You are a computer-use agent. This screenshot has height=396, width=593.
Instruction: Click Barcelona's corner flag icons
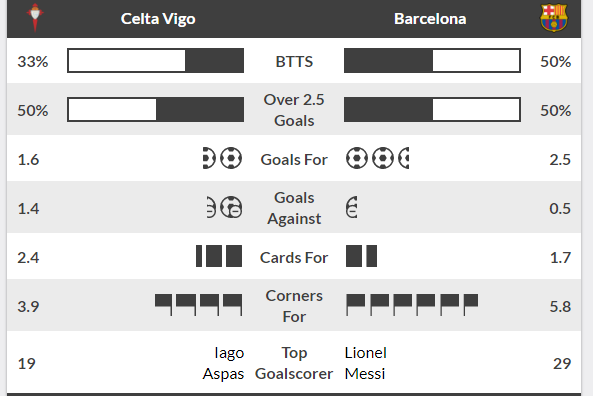pos(412,305)
